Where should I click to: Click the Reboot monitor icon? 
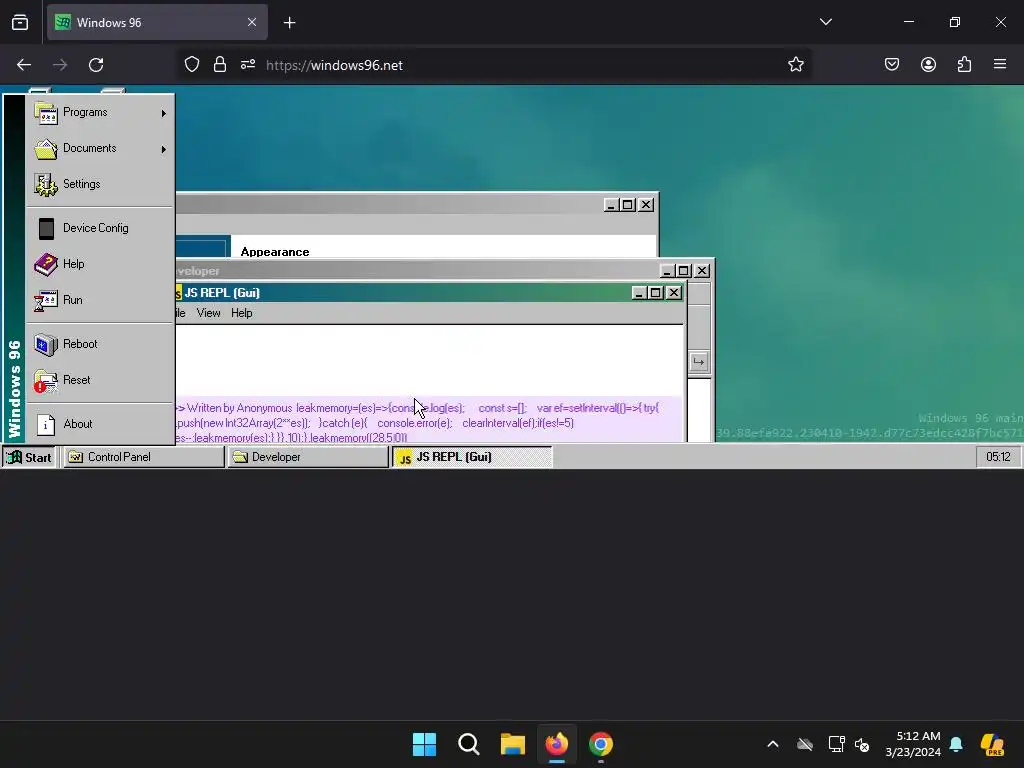pyautogui.click(x=46, y=344)
